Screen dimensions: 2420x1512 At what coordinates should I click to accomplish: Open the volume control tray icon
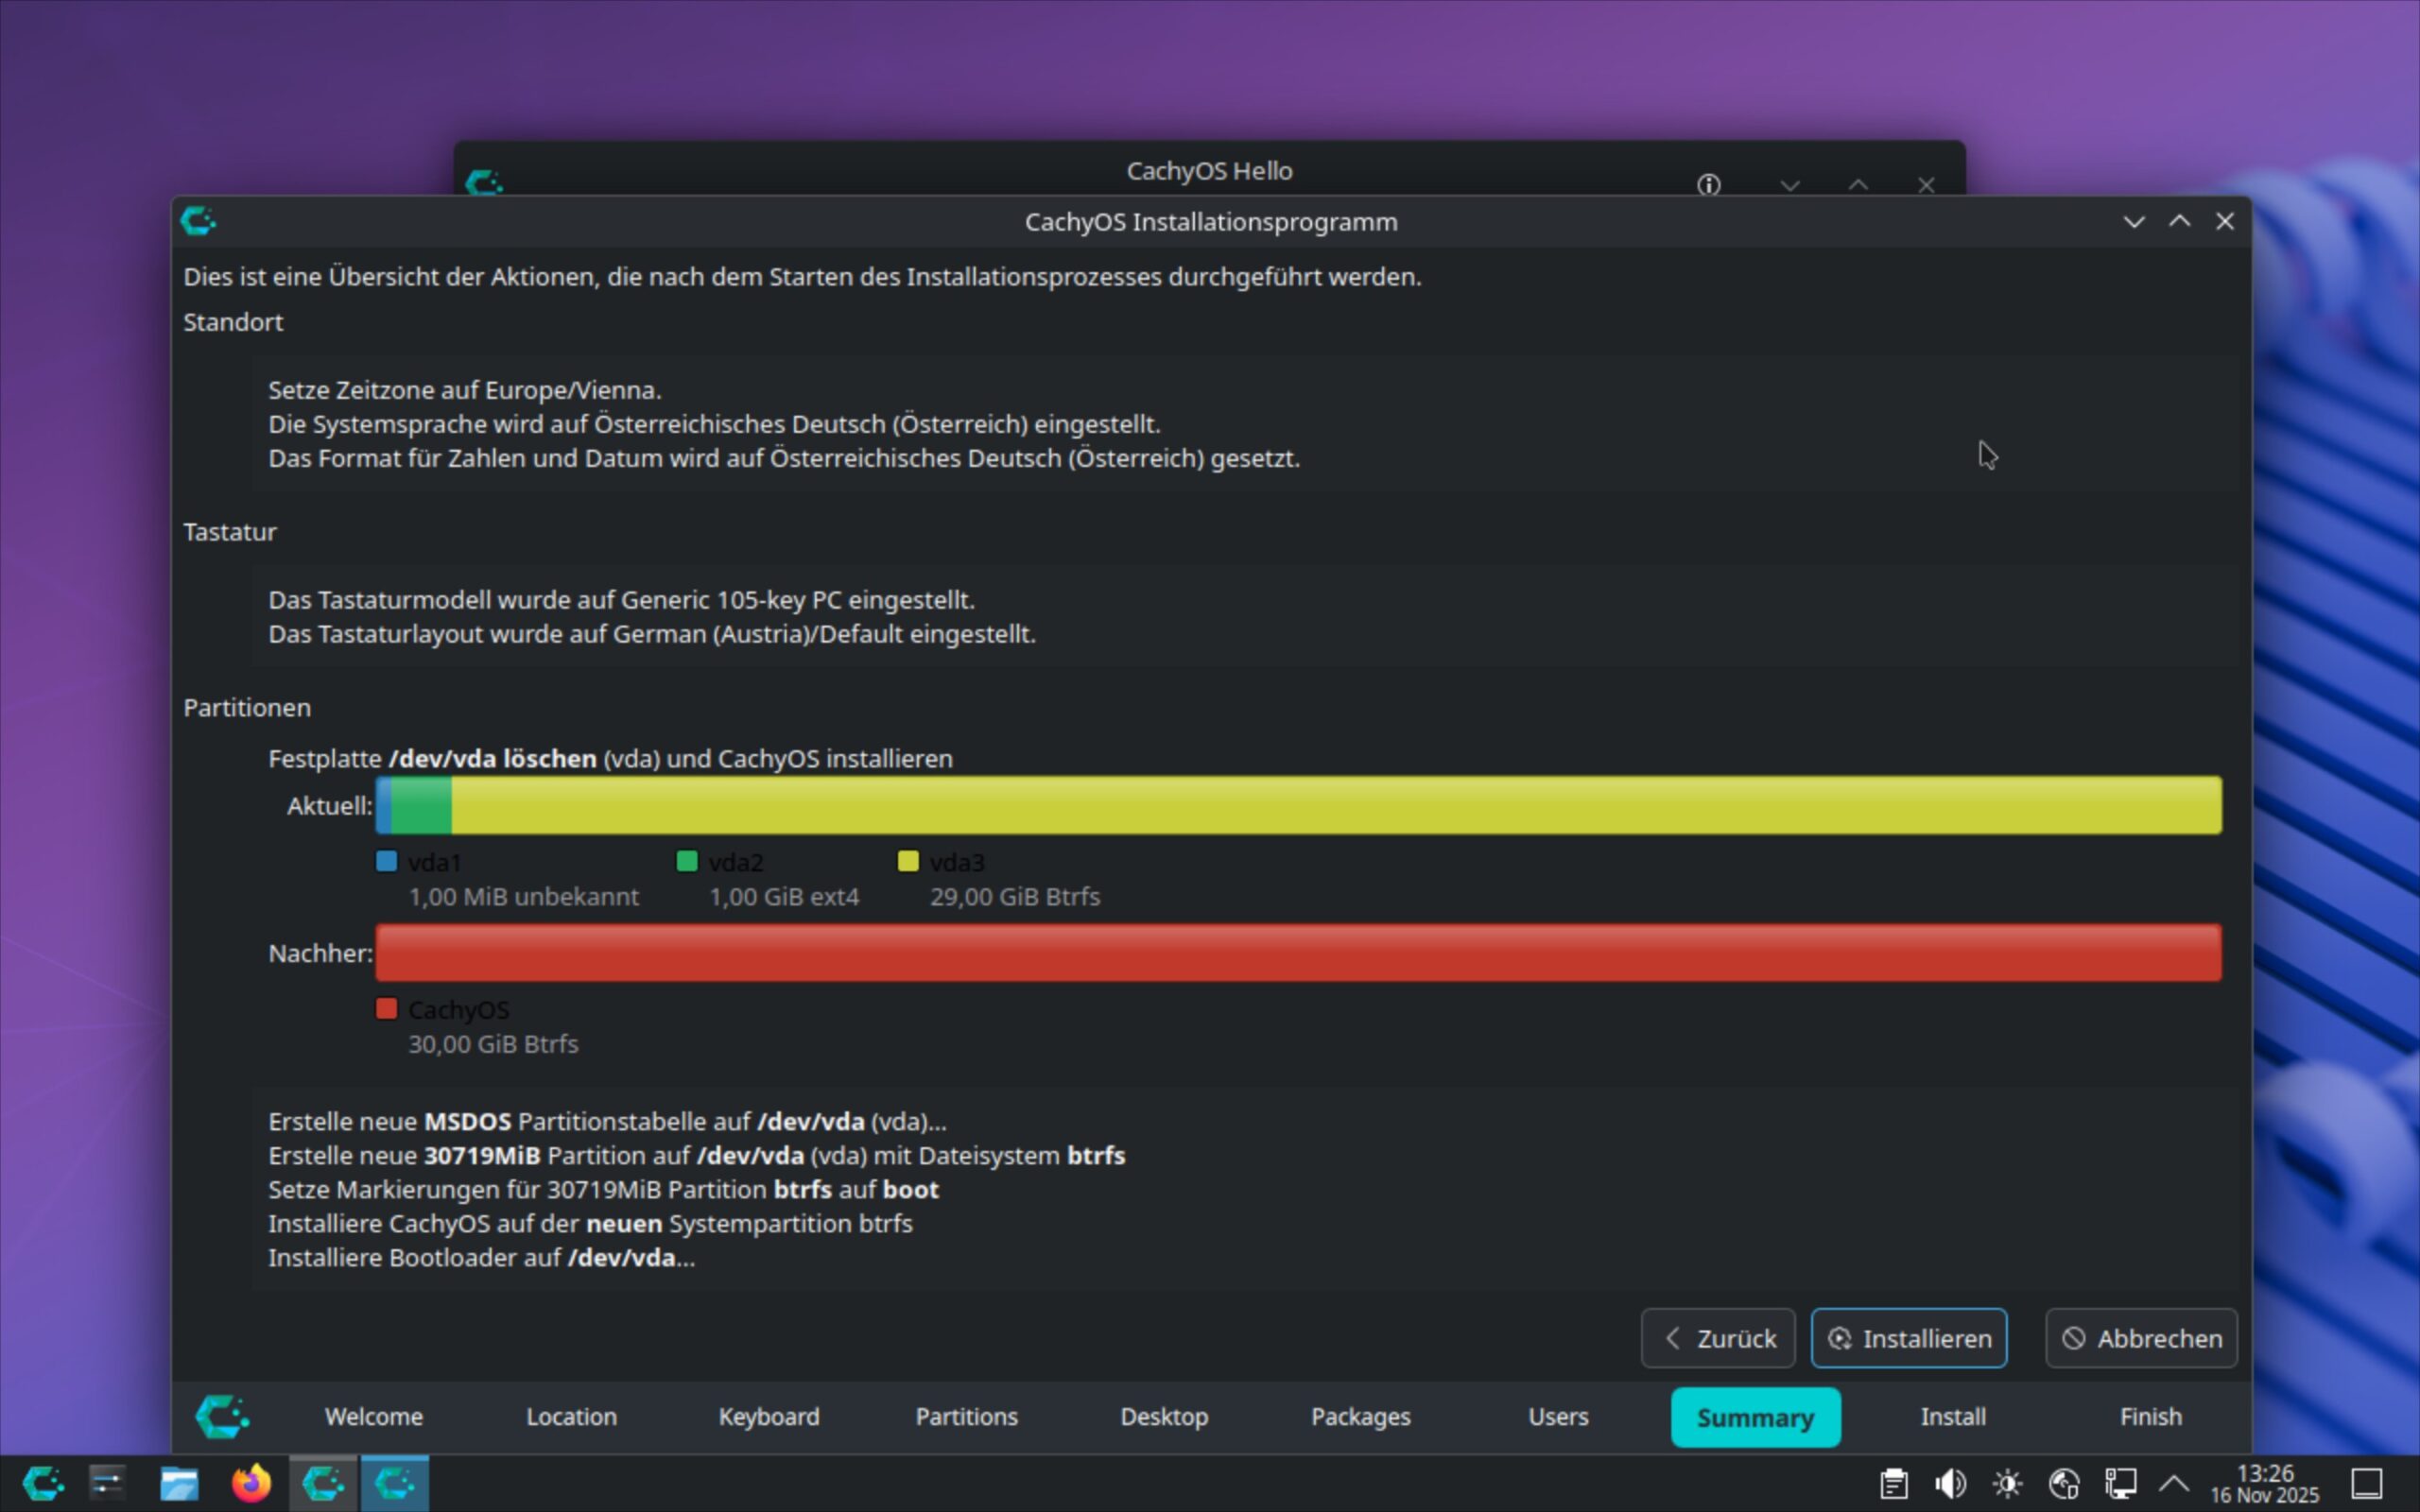point(1950,1483)
